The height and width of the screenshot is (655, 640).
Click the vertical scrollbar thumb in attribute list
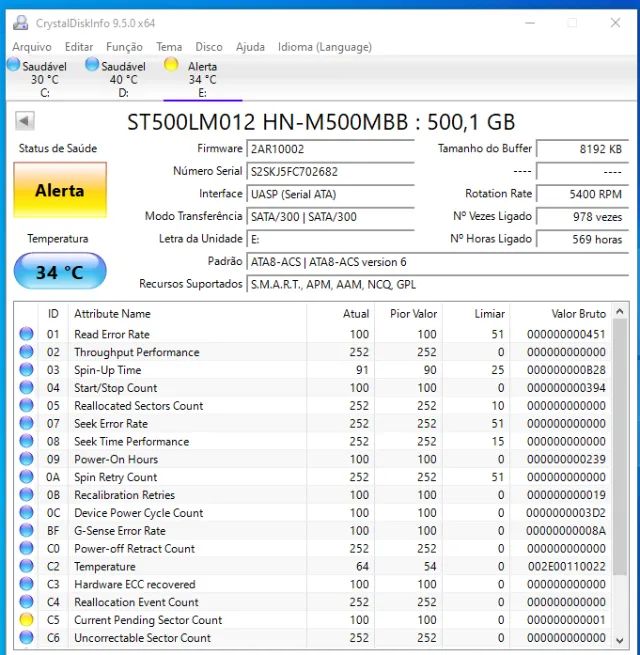[x=620, y=447]
